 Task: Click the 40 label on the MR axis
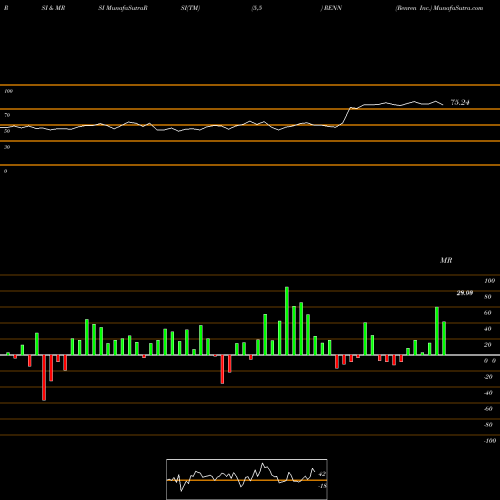488,329
